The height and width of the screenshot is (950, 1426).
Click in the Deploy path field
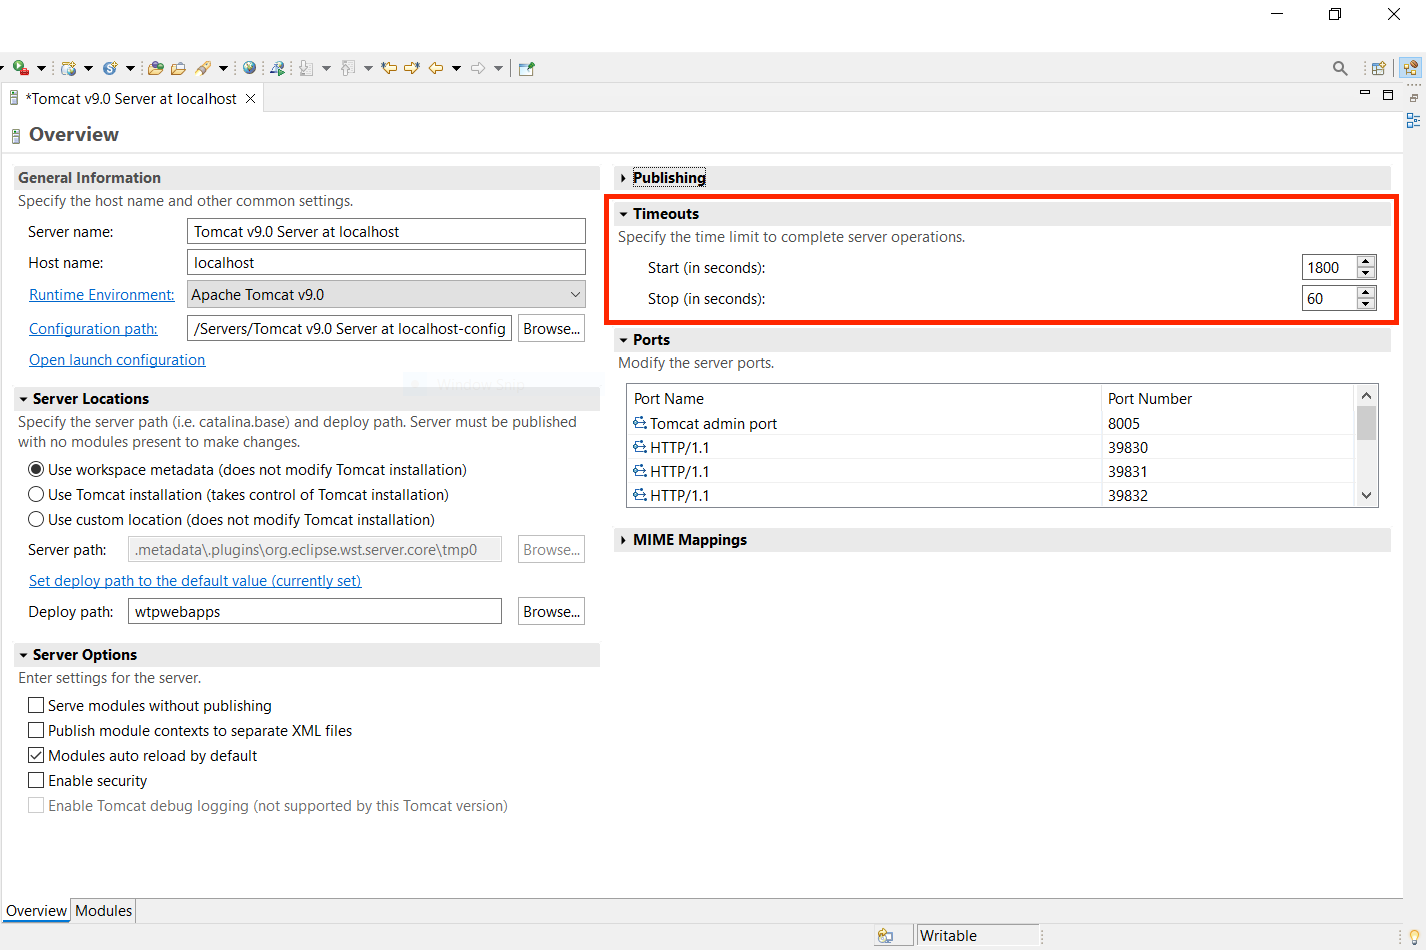point(315,611)
